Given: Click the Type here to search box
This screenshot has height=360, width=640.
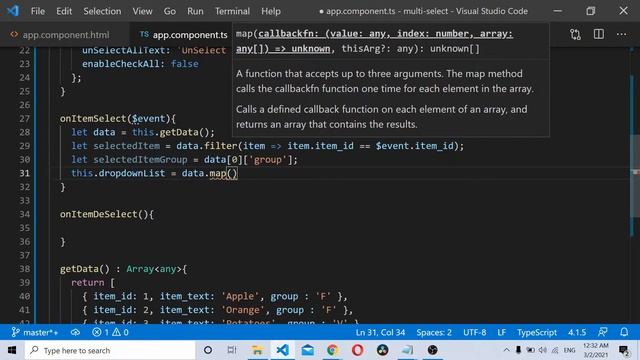Looking at the screenshot, I should tap(110, 350).
